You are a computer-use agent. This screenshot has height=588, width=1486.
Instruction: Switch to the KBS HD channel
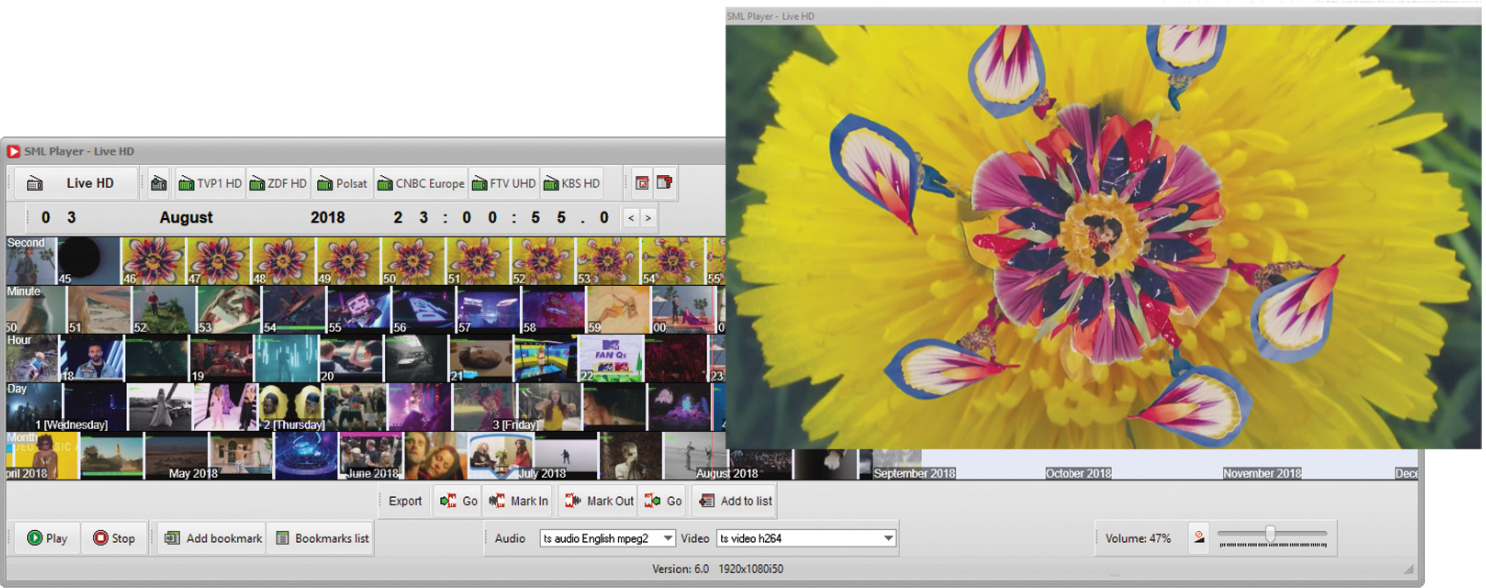(572, 184)
